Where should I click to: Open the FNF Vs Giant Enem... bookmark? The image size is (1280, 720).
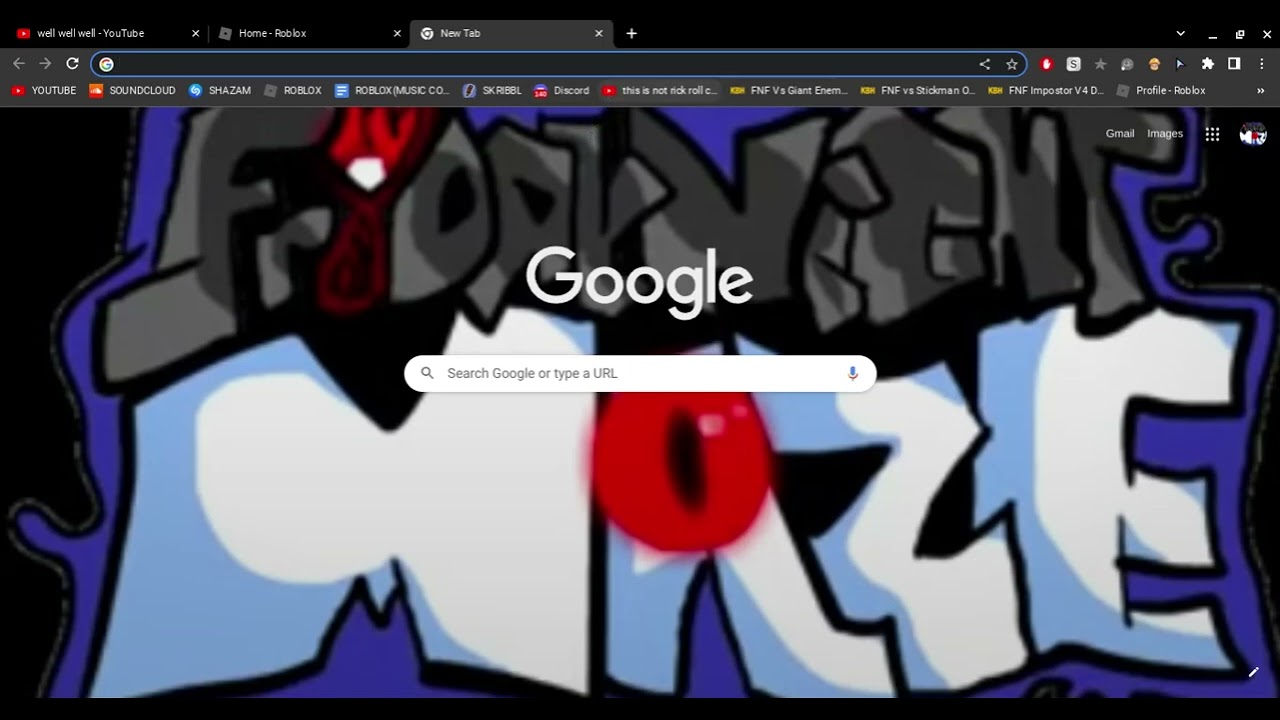click(789, 90)
